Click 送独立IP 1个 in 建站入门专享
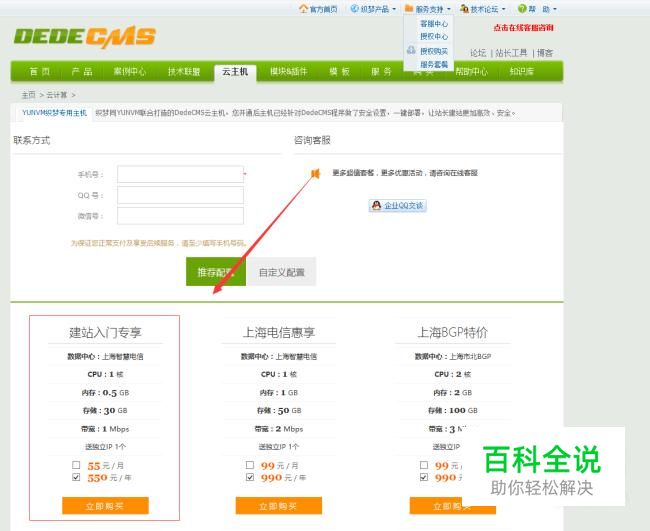The image size is (650, 531). coord(105,446)
